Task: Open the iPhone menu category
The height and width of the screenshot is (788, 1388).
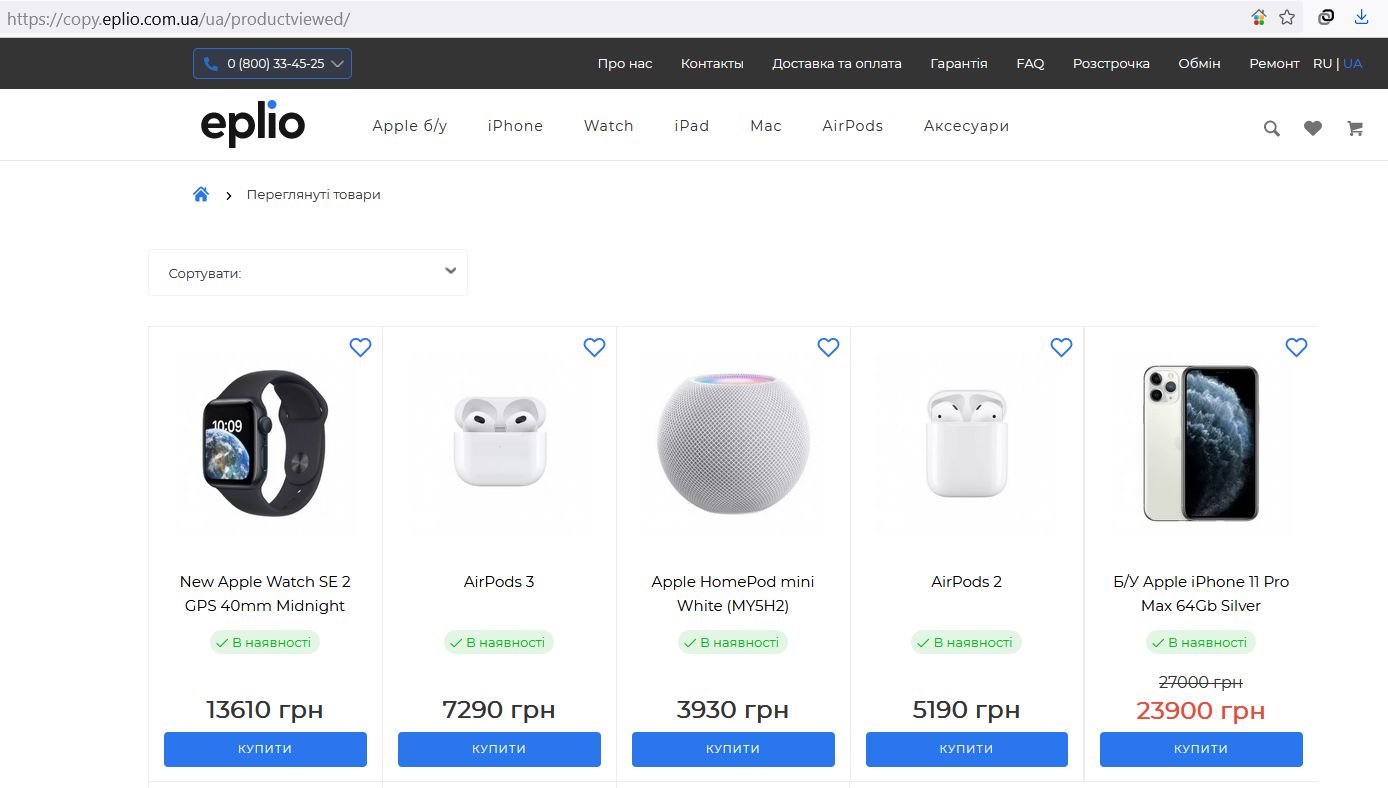Action: [515, 126]
